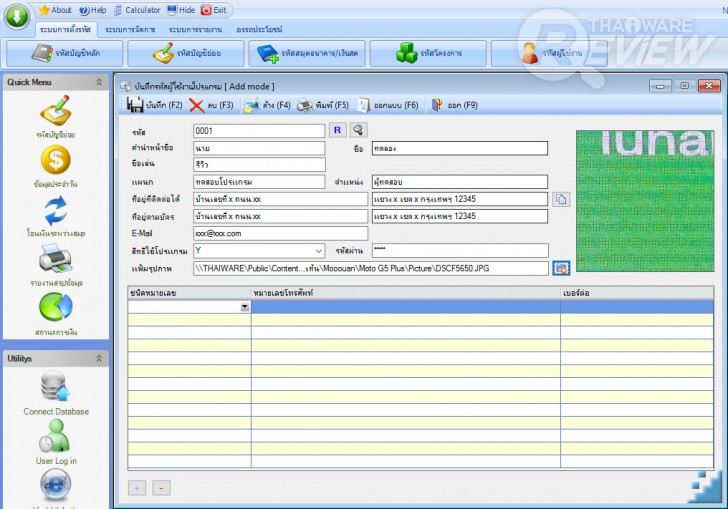This screenshot has width=728, height=509.
Task: Open รหัสบัญชีหลัก ribbon button
Action: tap(65, 53)
